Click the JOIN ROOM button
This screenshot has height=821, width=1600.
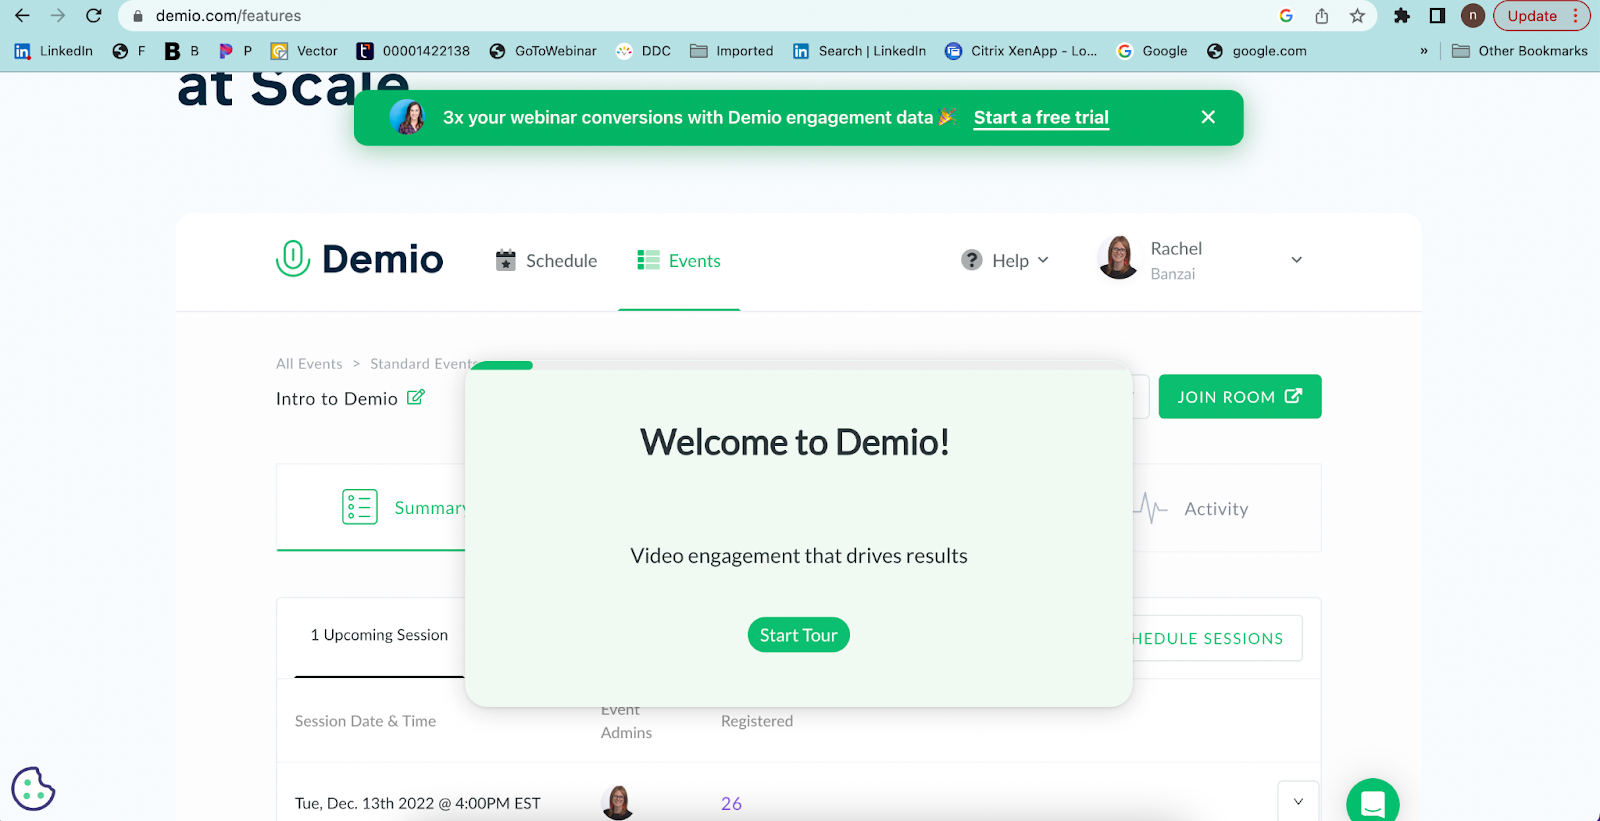click(x=1240, y=397)
